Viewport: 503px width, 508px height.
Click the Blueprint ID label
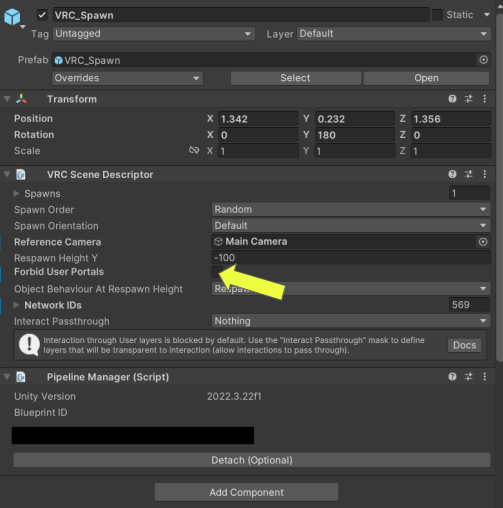(41, 413)
